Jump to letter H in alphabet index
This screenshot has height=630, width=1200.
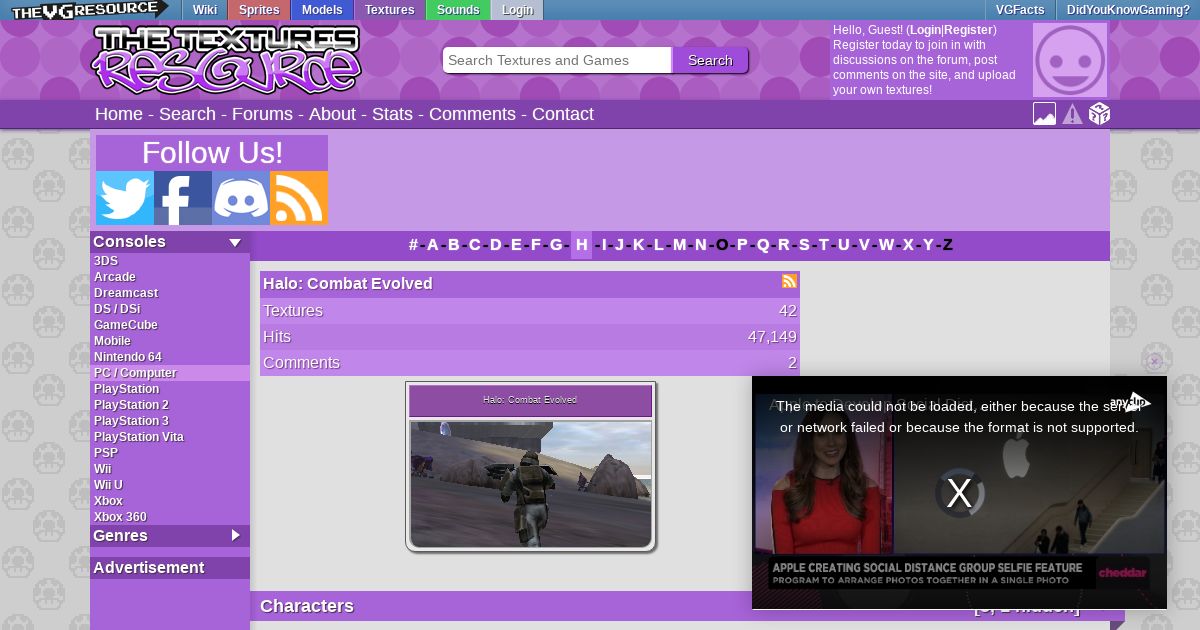(581, 245)
